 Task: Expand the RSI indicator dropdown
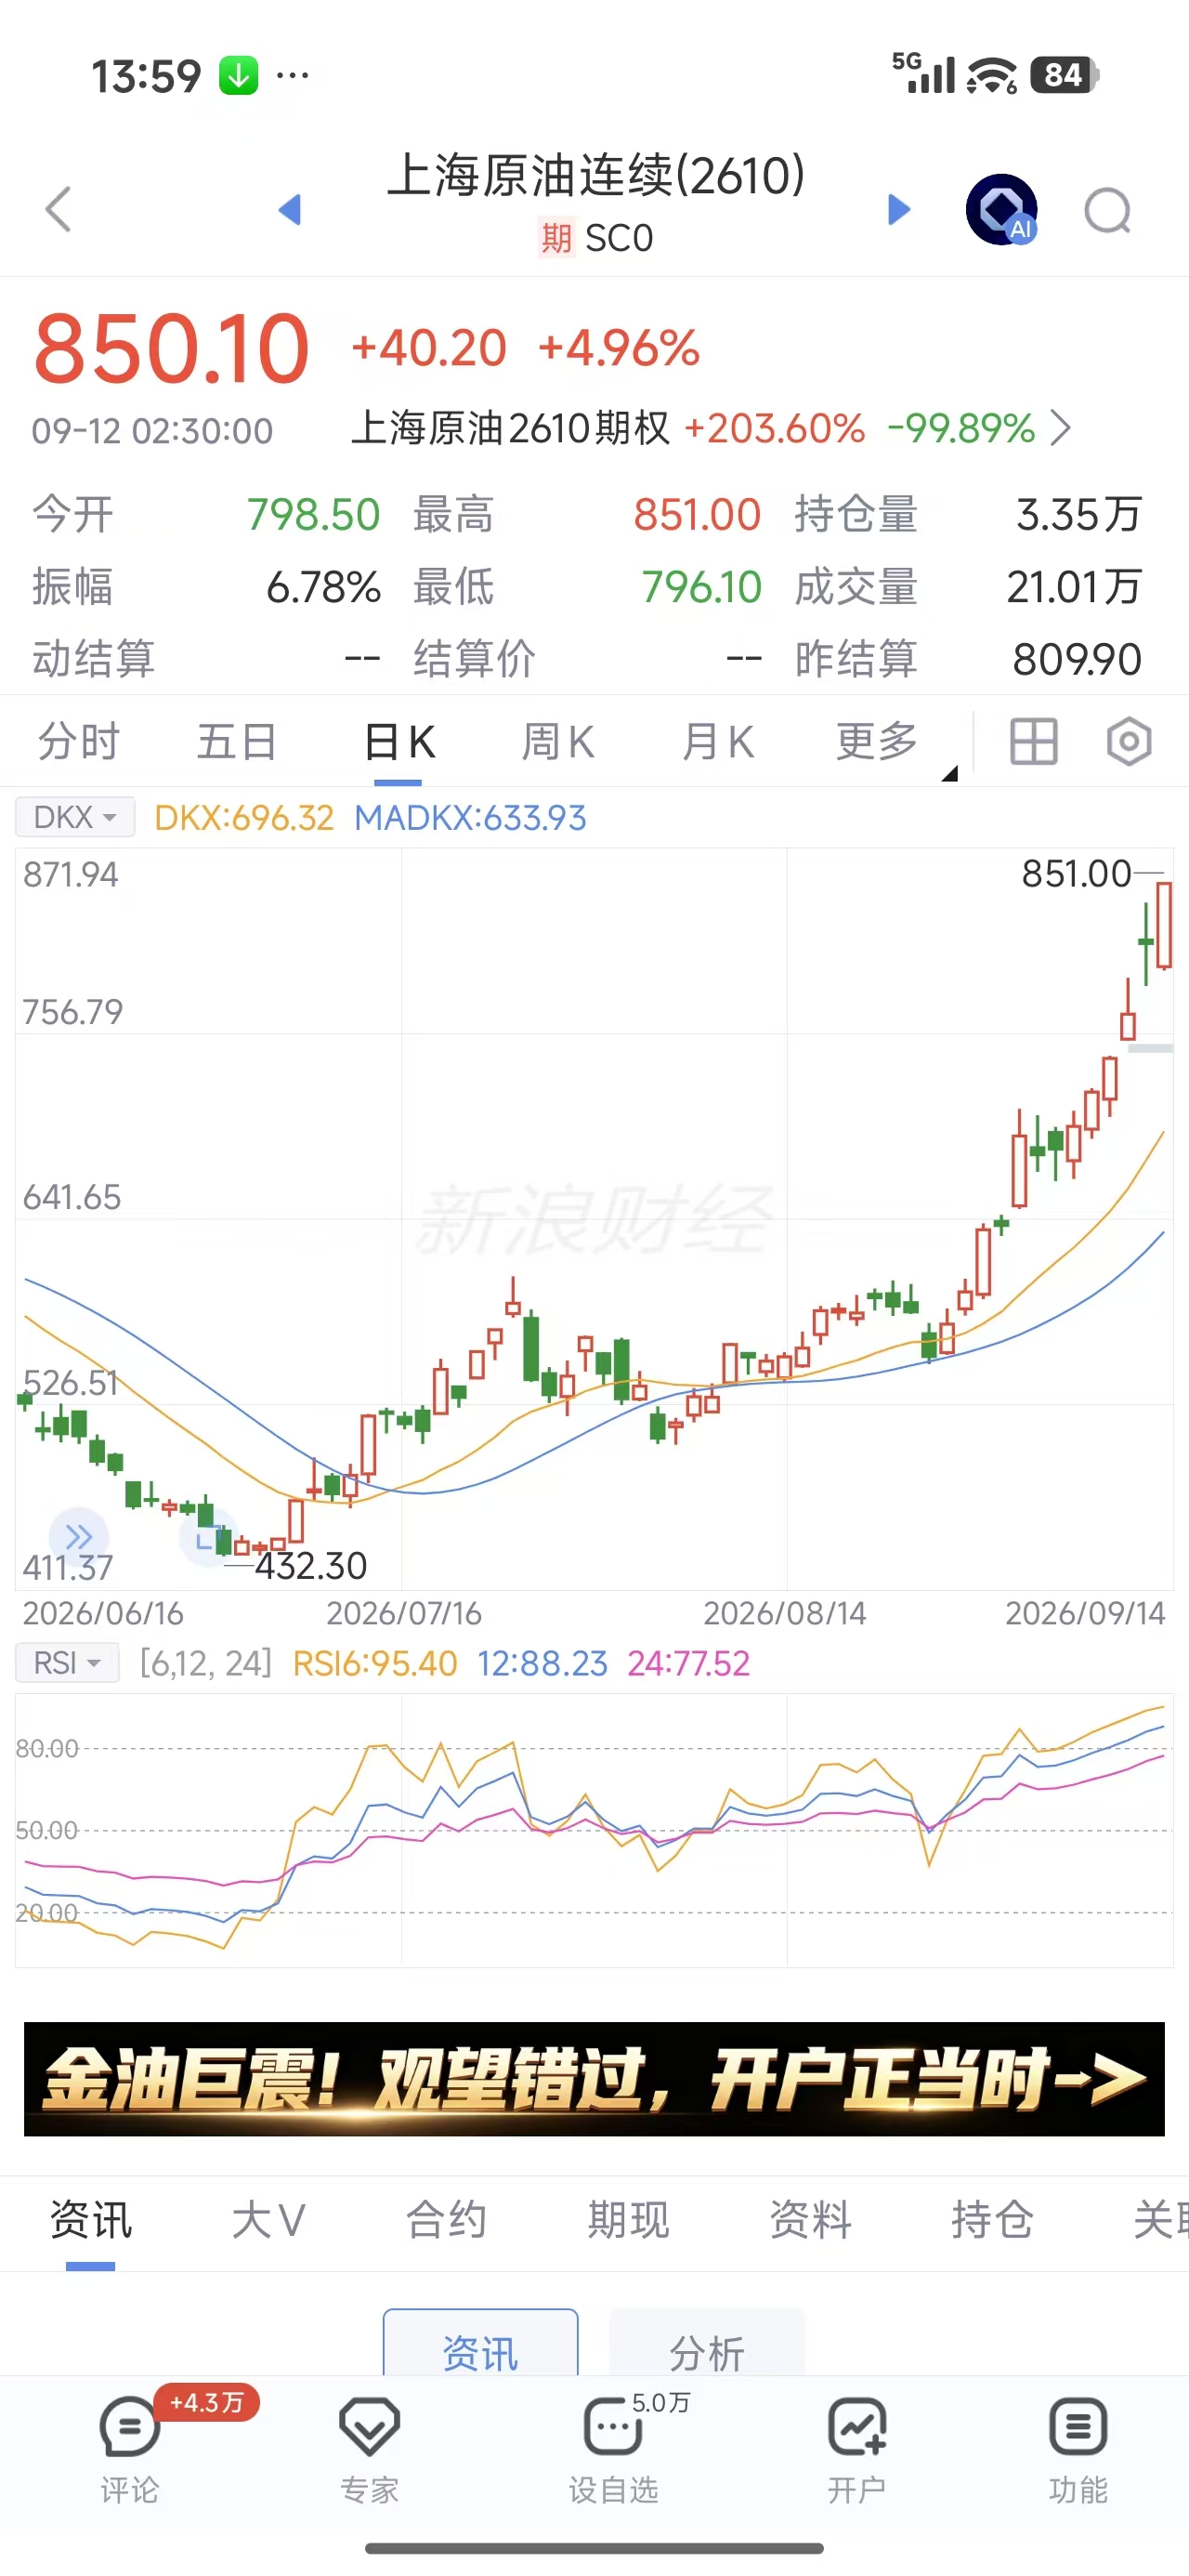pos(67,1663)
